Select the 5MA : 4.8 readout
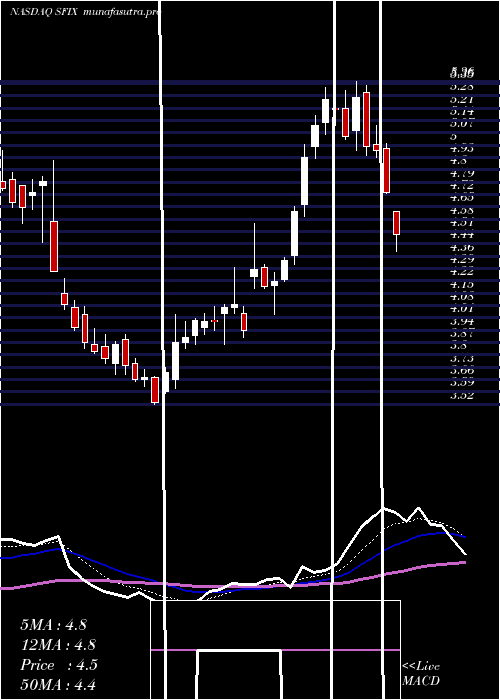This screenshot has width=500, height=700. tap(54, 625)
